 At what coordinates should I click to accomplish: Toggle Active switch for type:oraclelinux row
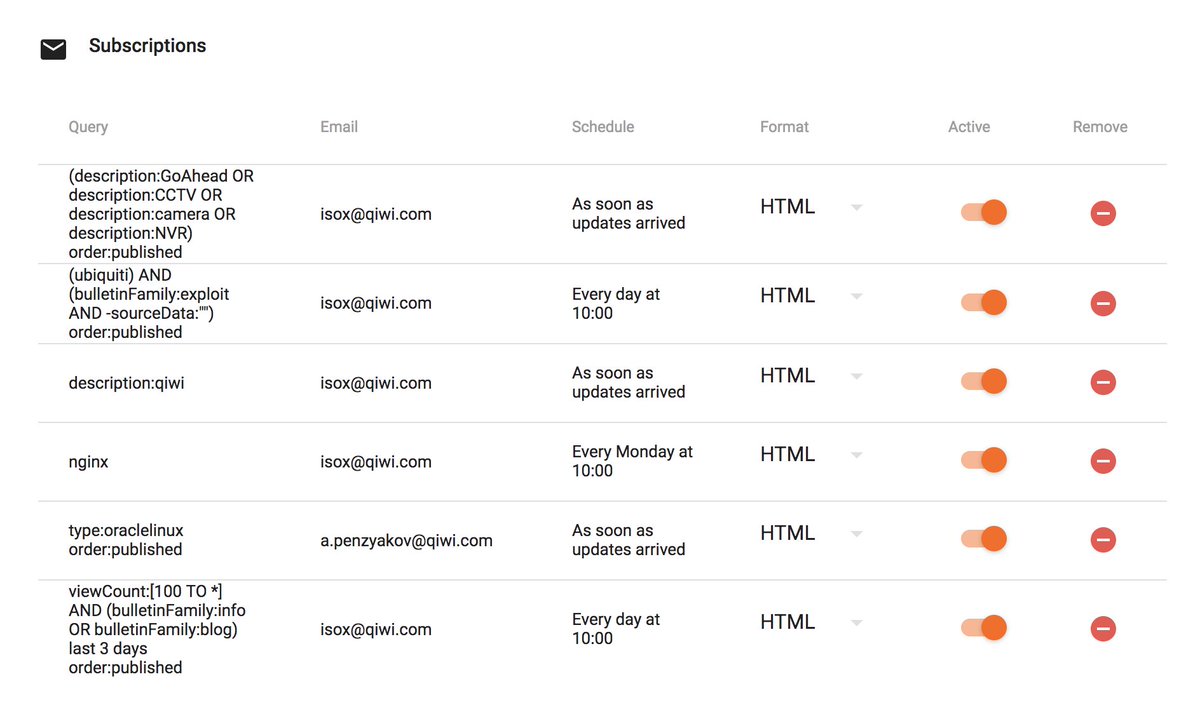pyautogui.click(x=984, y=539)
